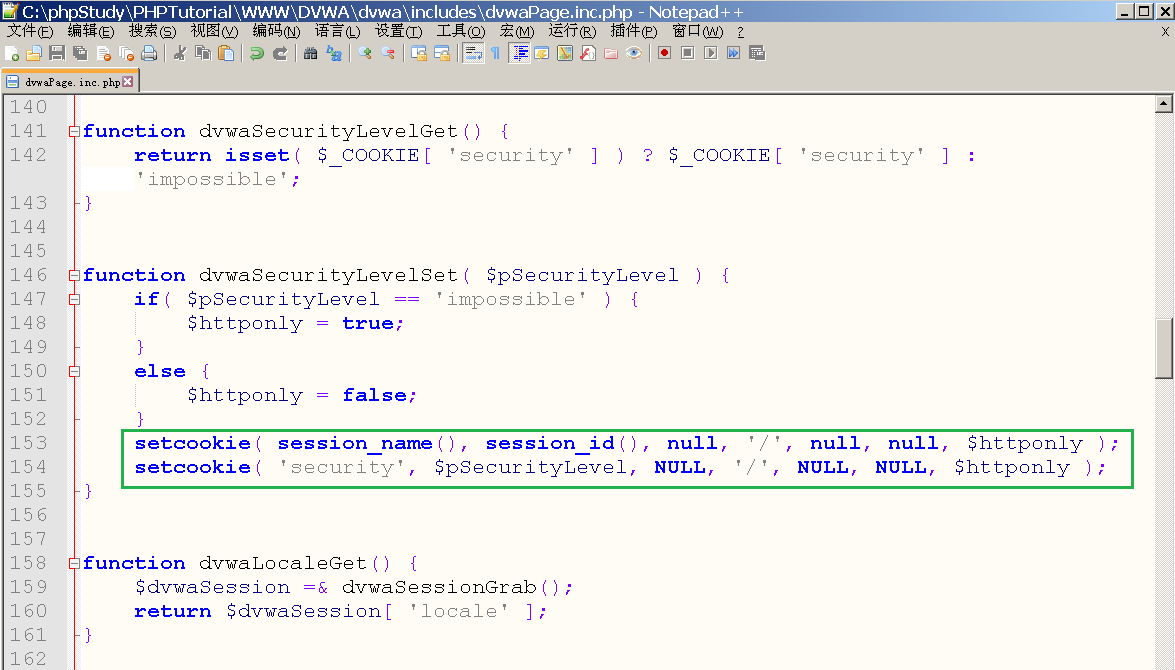Screen dimensions: 1175x670
Task: Collapse the else block on line 150
Action: click(x=73, y=371)
